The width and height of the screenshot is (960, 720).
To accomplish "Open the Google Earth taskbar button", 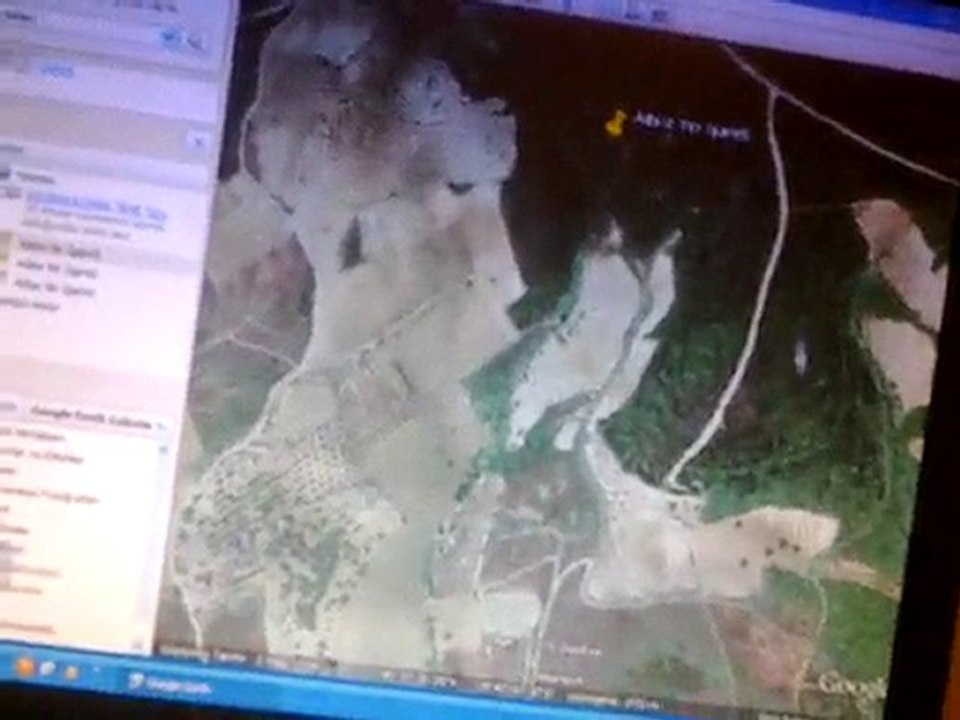I will [170, 684].
